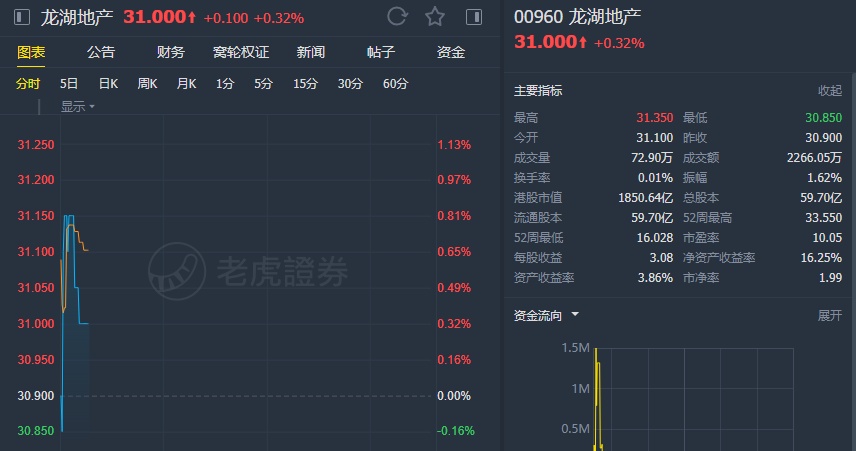
Task: Add stock to favorites with star icon
Action: tap(435, 16)
